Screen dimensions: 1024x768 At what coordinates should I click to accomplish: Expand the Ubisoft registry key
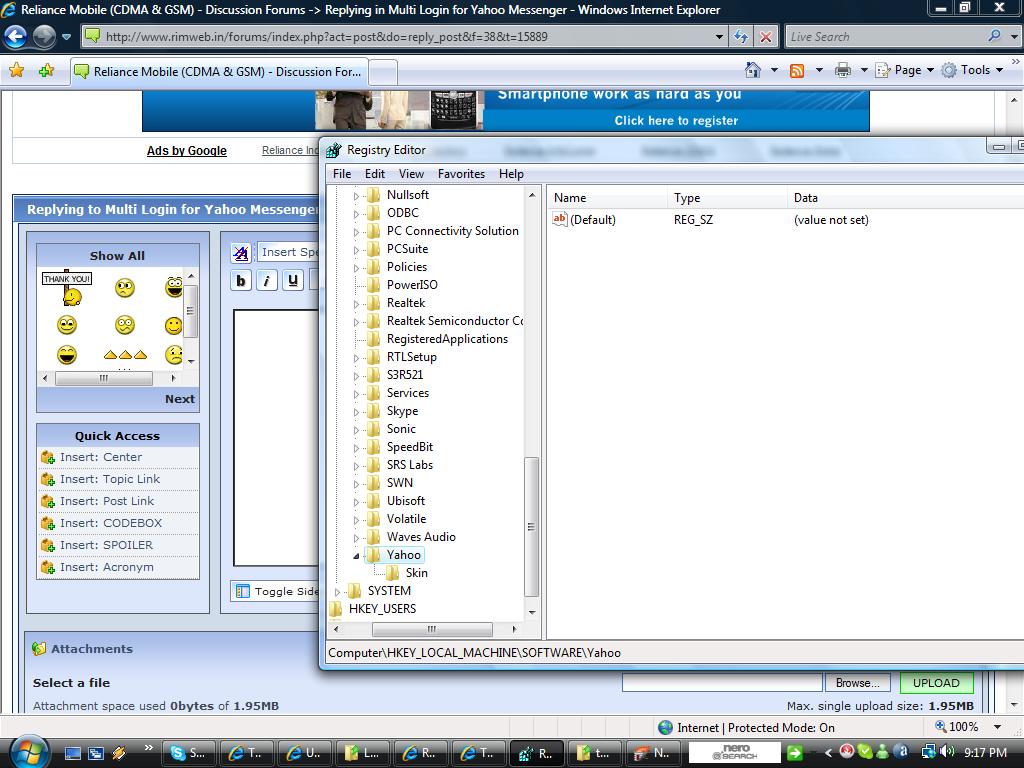click(356, 502)
